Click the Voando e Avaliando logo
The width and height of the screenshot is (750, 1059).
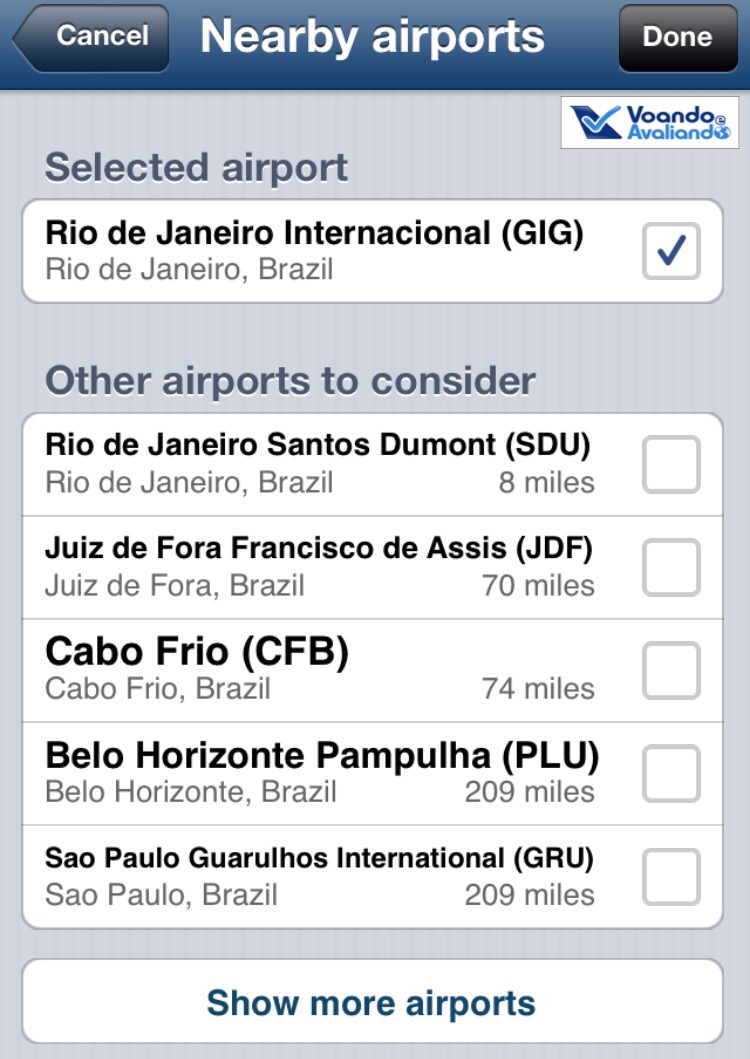649,122
